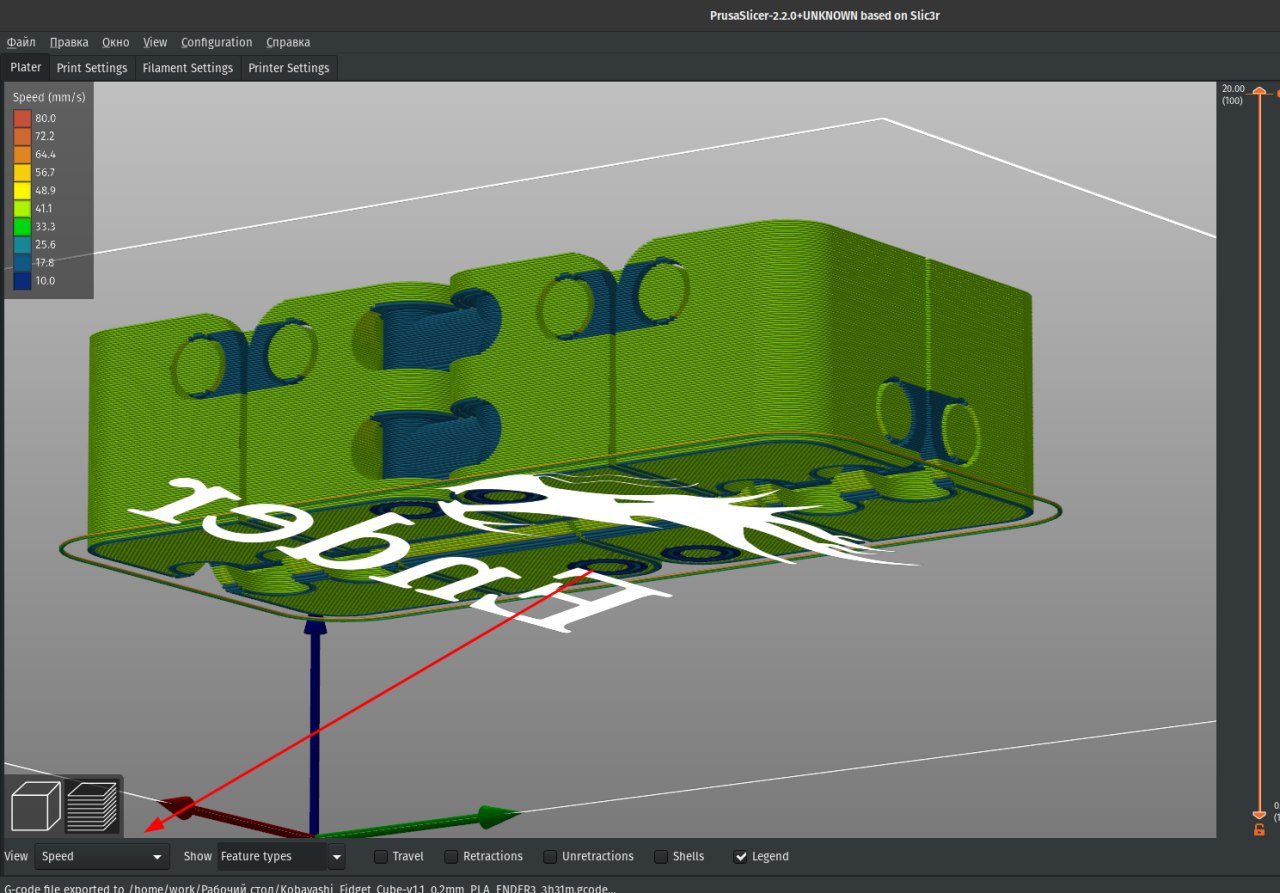The width and height of the screenshot is (1280, 893).
Task: Open the Справка menu
Action: [x=288, y=42]
